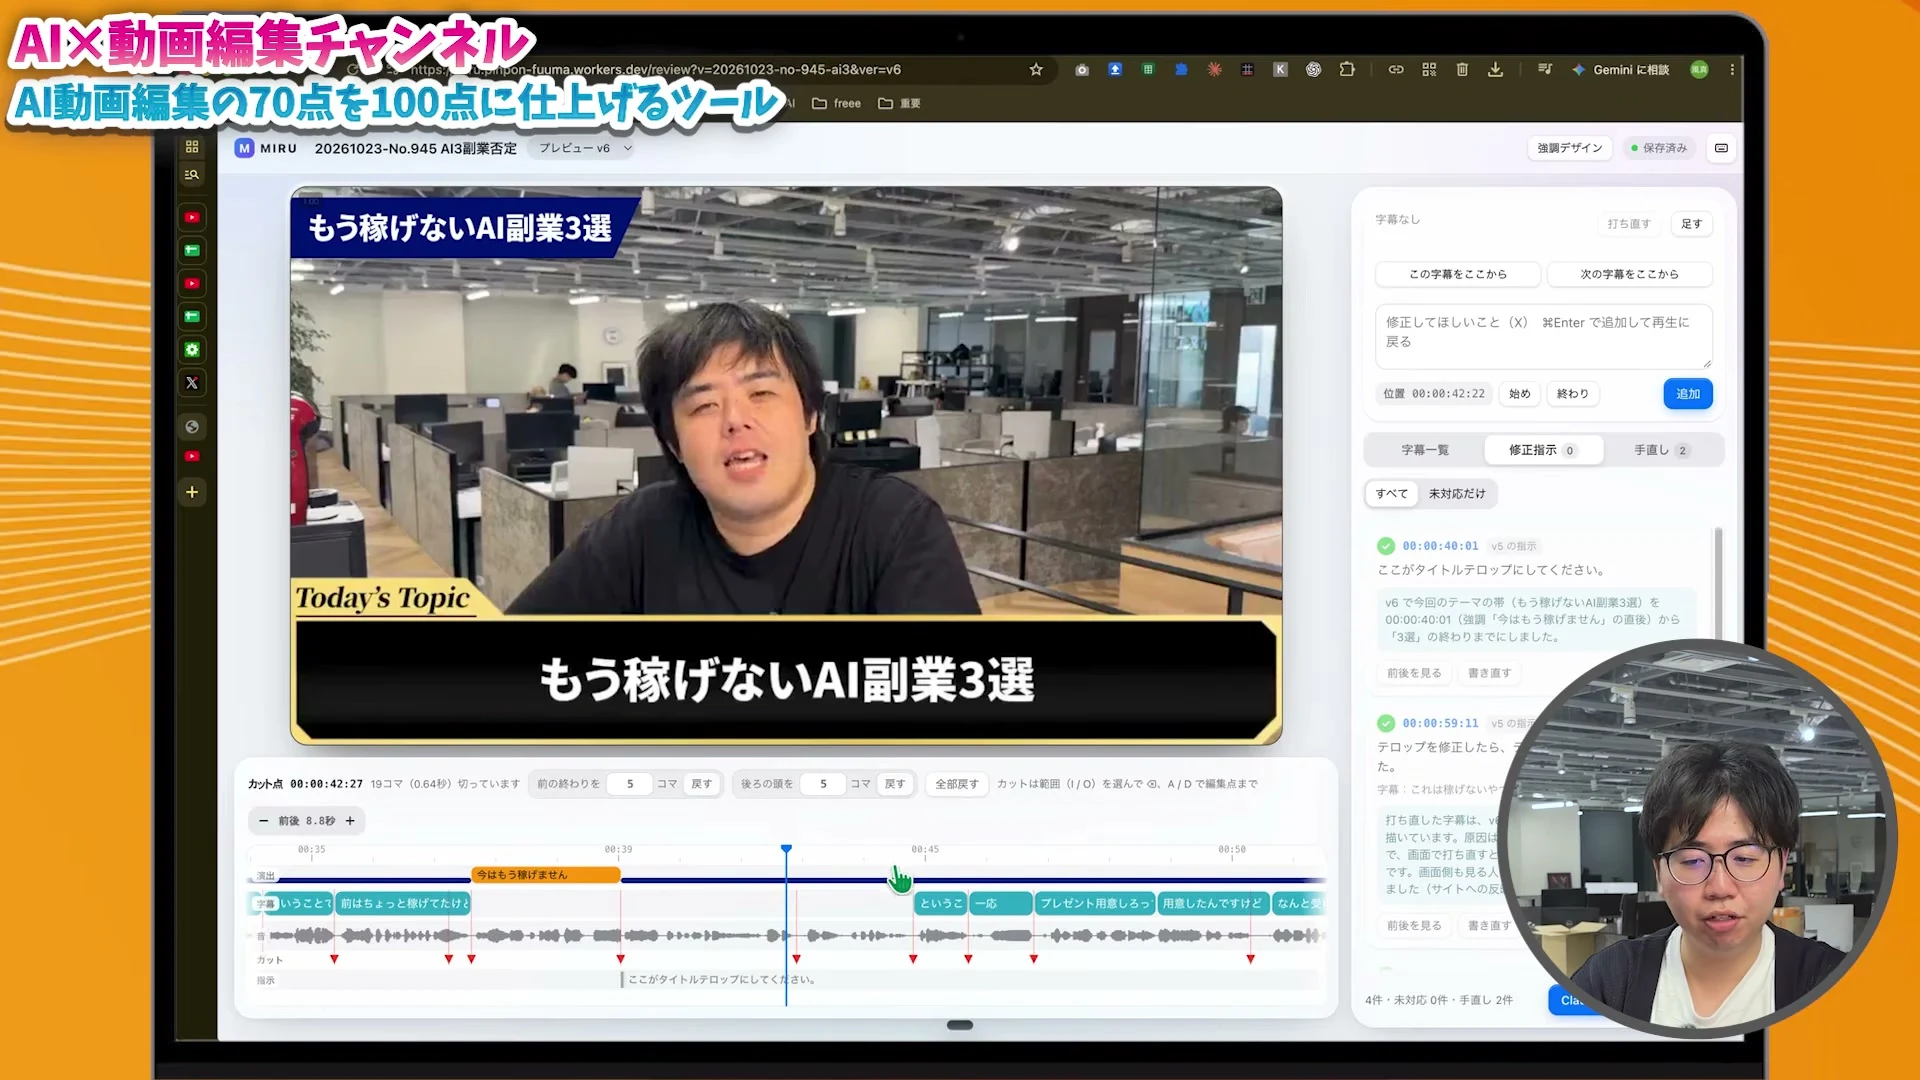1920x1080 pixels.
Task: Open the media playlist control icon
Action: (1545, 69)
